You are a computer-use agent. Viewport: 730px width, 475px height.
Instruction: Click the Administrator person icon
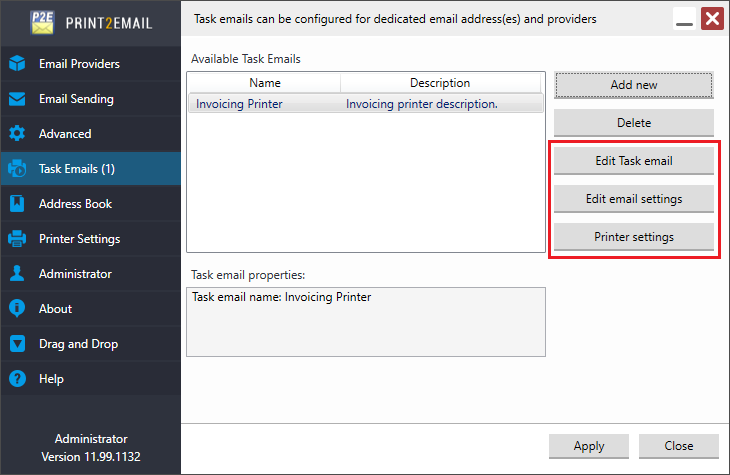17,273
